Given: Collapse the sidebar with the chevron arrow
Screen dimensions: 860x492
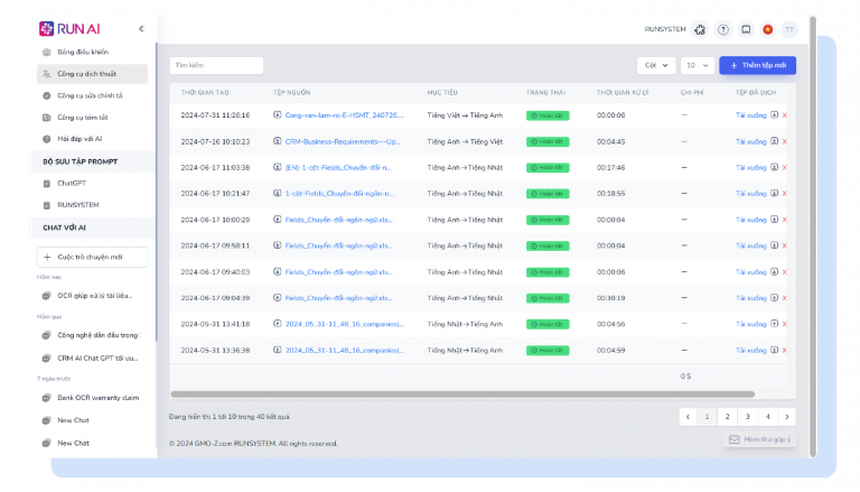Looking at the screenshot, I should 141,29.
